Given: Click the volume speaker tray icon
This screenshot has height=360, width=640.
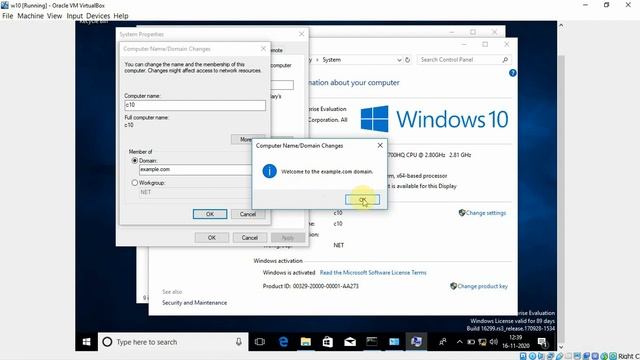Looking at the screenshot, I should [x=493, y=342].
